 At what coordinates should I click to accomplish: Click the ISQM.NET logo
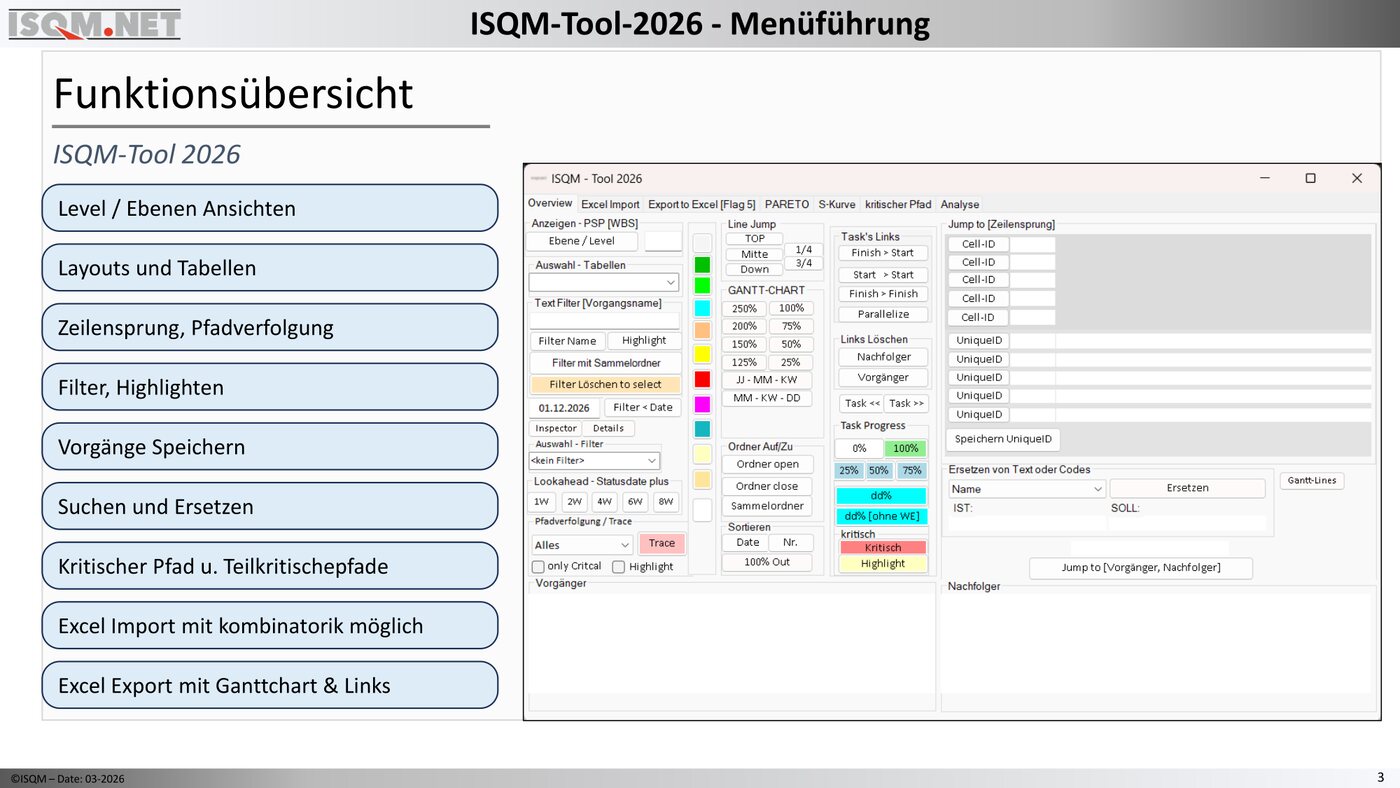coord(93,24)
